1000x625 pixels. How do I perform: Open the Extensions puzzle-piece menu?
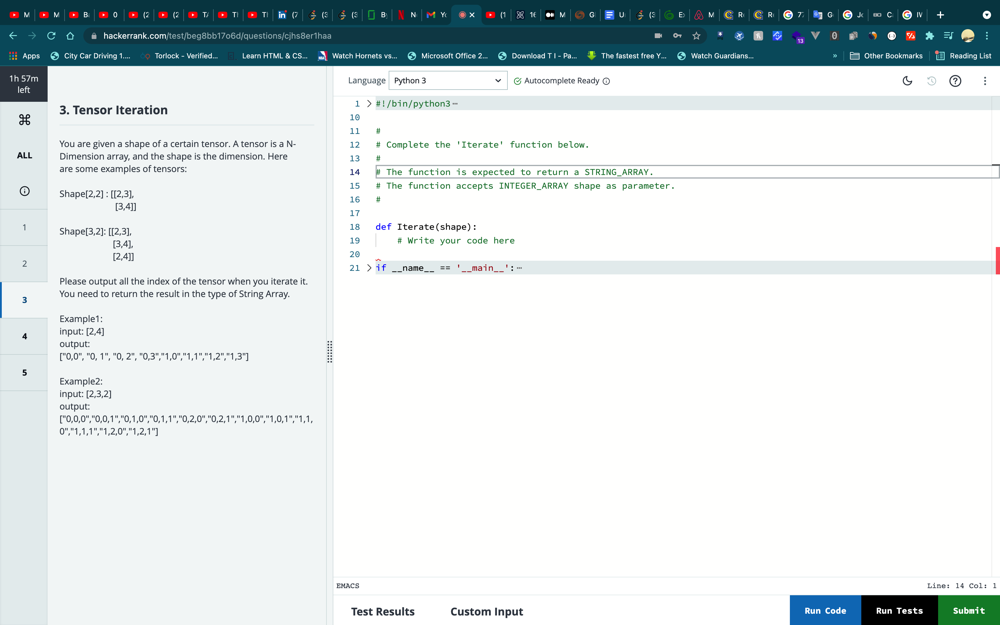[929, 36]
